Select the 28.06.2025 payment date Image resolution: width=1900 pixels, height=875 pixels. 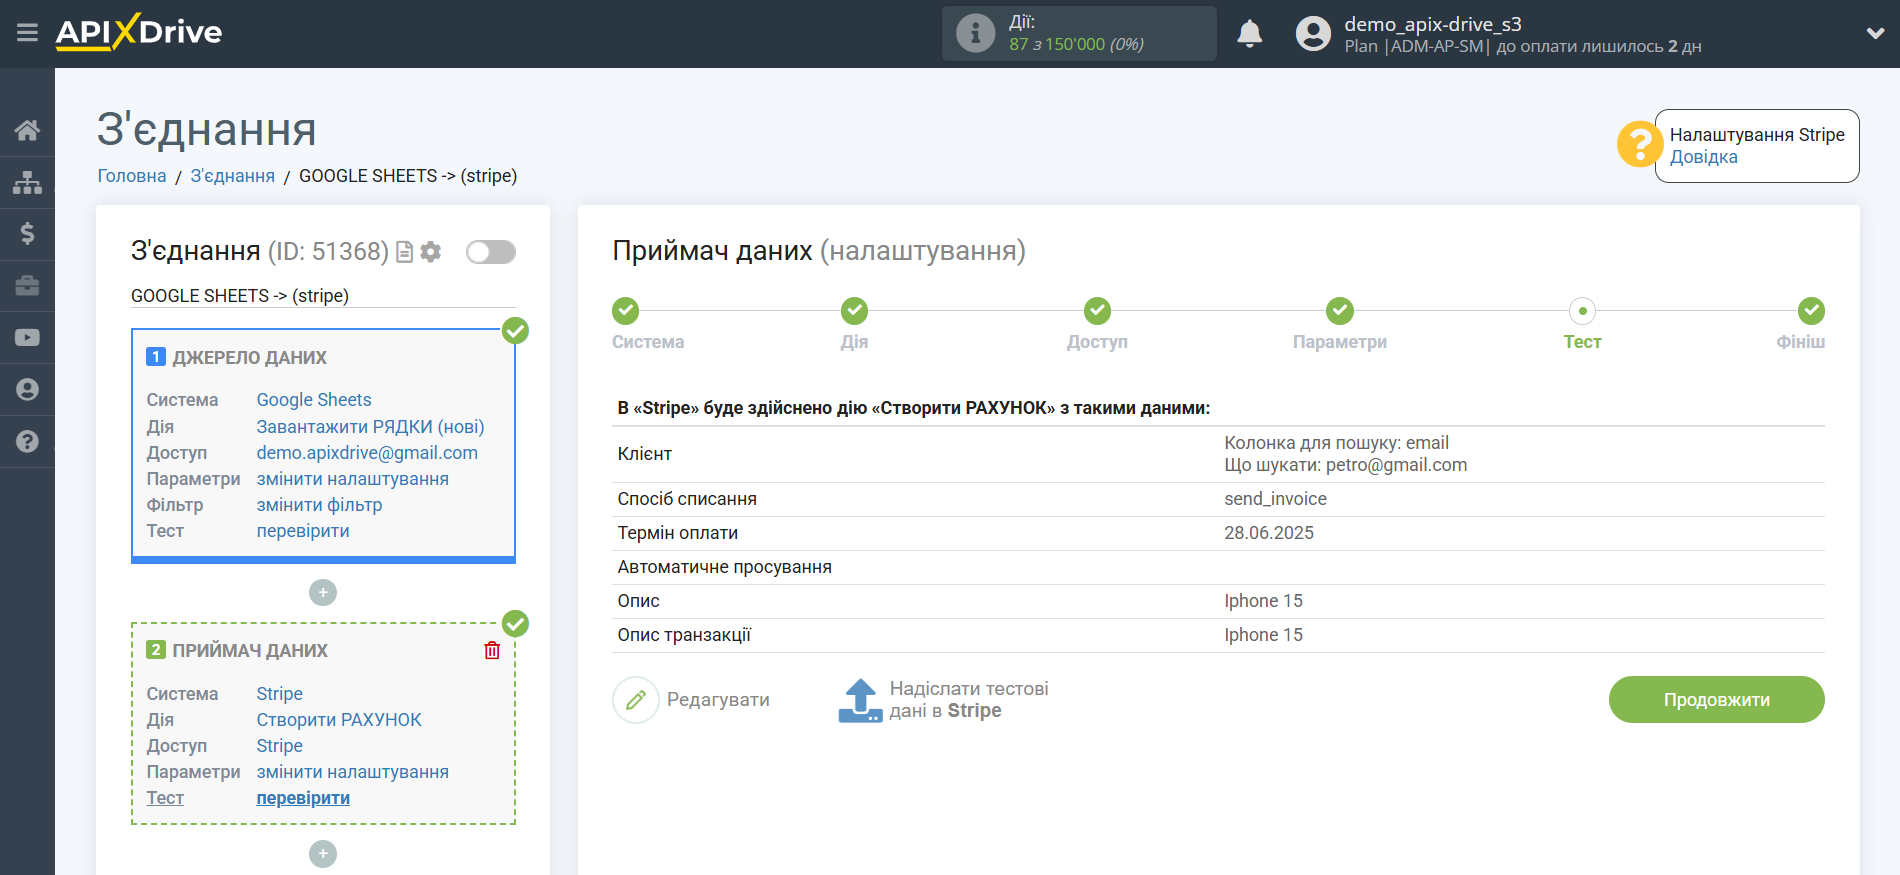tap(1269, 533)
